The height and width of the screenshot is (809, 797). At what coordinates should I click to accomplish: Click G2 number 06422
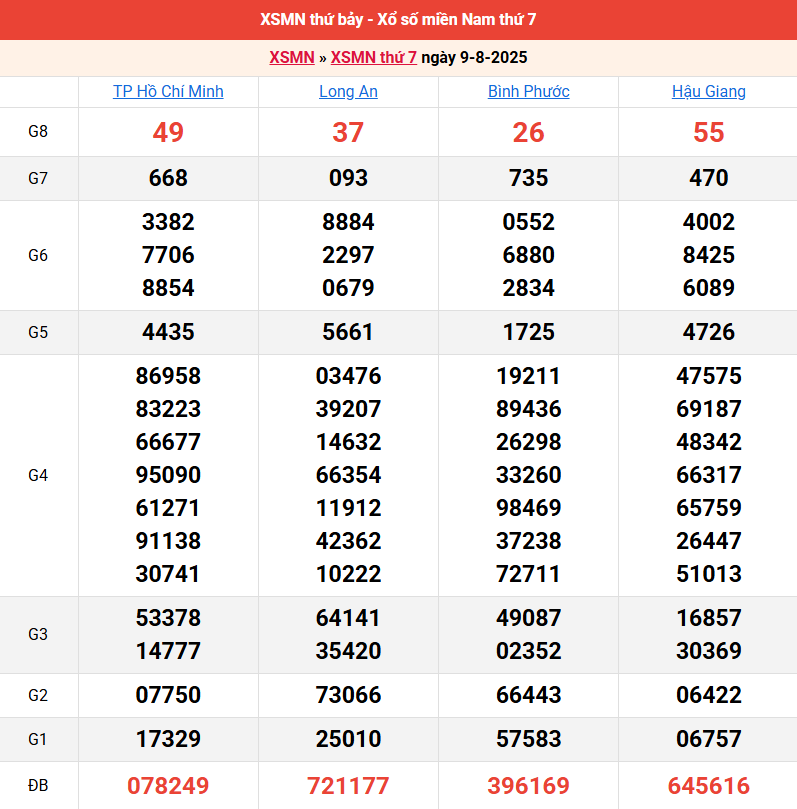tap(709, 694)
